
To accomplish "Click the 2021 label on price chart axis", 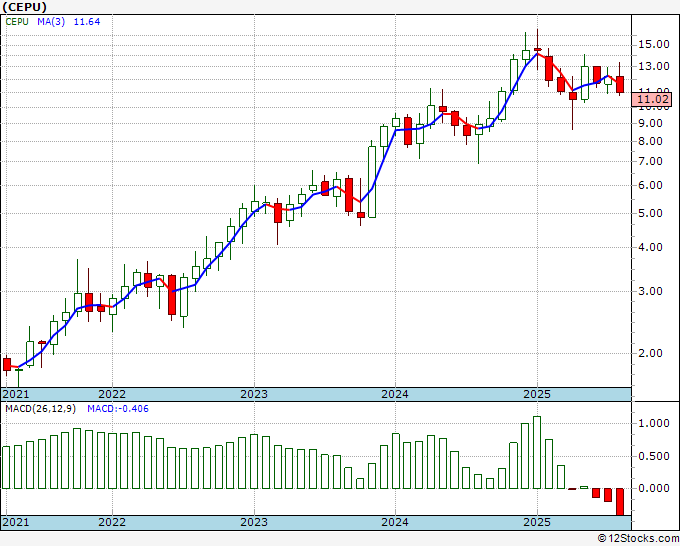I will tap(16, 394).
